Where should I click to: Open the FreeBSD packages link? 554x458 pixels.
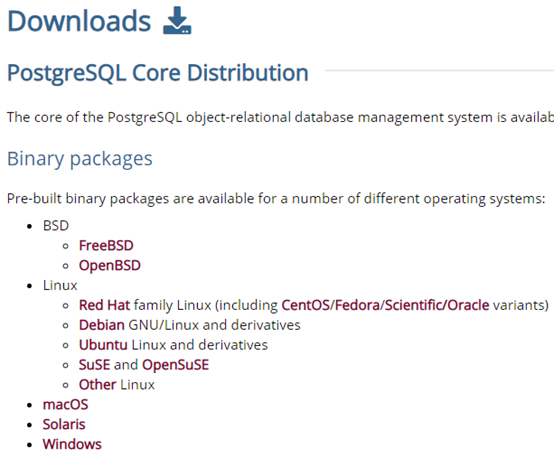click(x=106, y=246)
